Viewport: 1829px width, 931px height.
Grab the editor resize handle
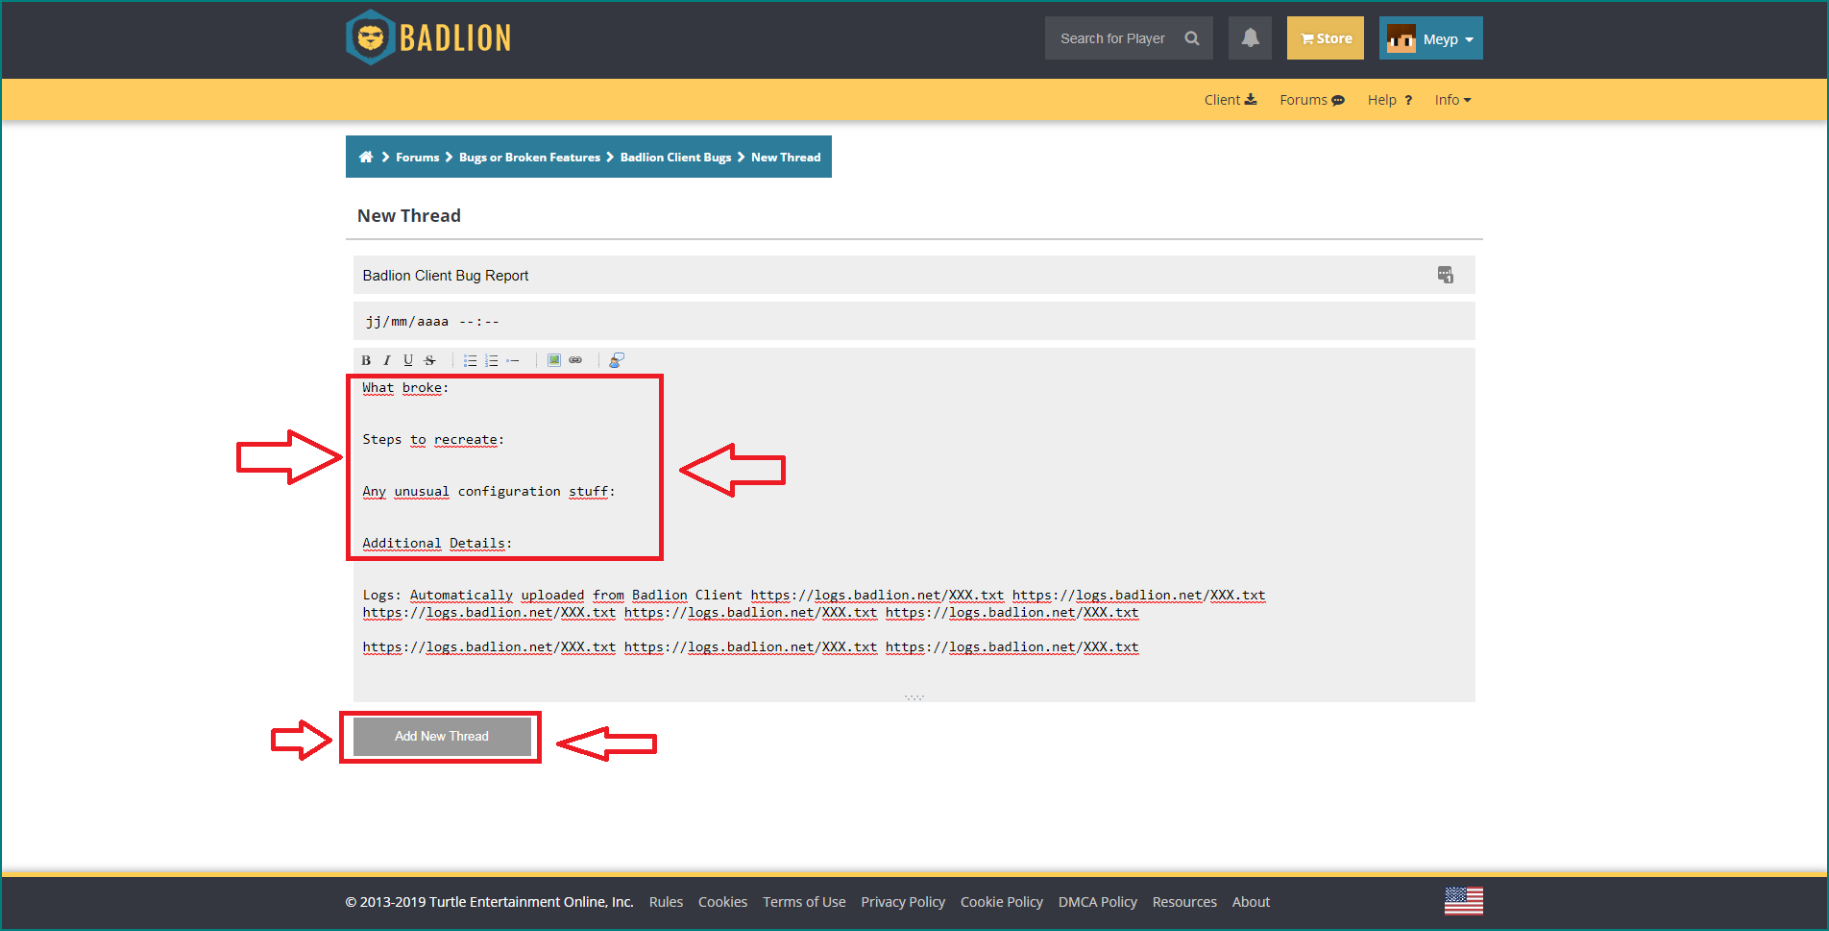tap(914, 697)
